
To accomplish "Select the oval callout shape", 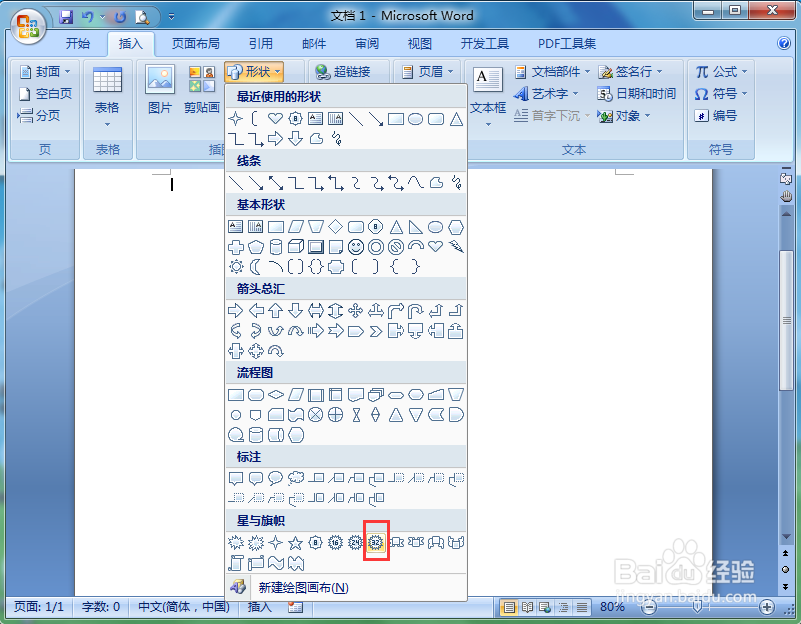I will click(276, 478).
